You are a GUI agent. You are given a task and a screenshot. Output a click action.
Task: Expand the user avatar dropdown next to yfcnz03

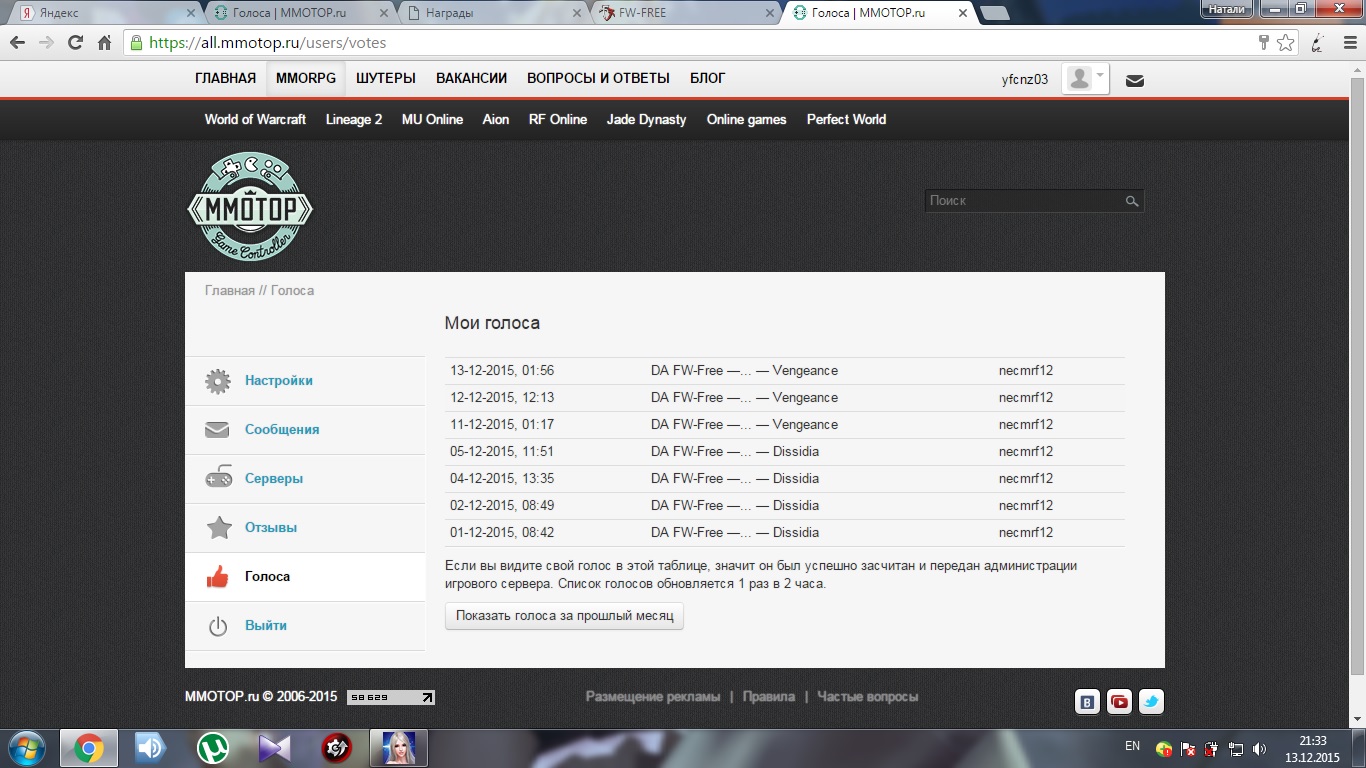(1086, 79)
